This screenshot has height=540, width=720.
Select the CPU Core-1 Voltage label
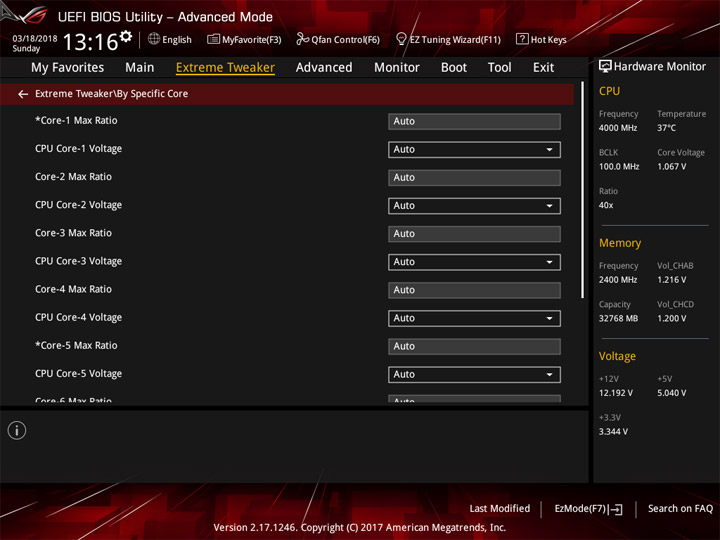79,149
